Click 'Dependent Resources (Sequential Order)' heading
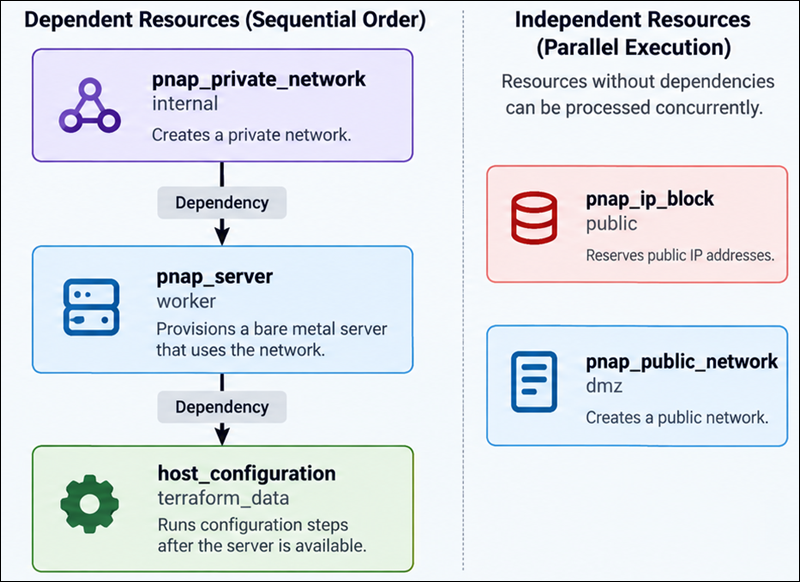This screenshot has height=582, width=800. pos(225,20)
